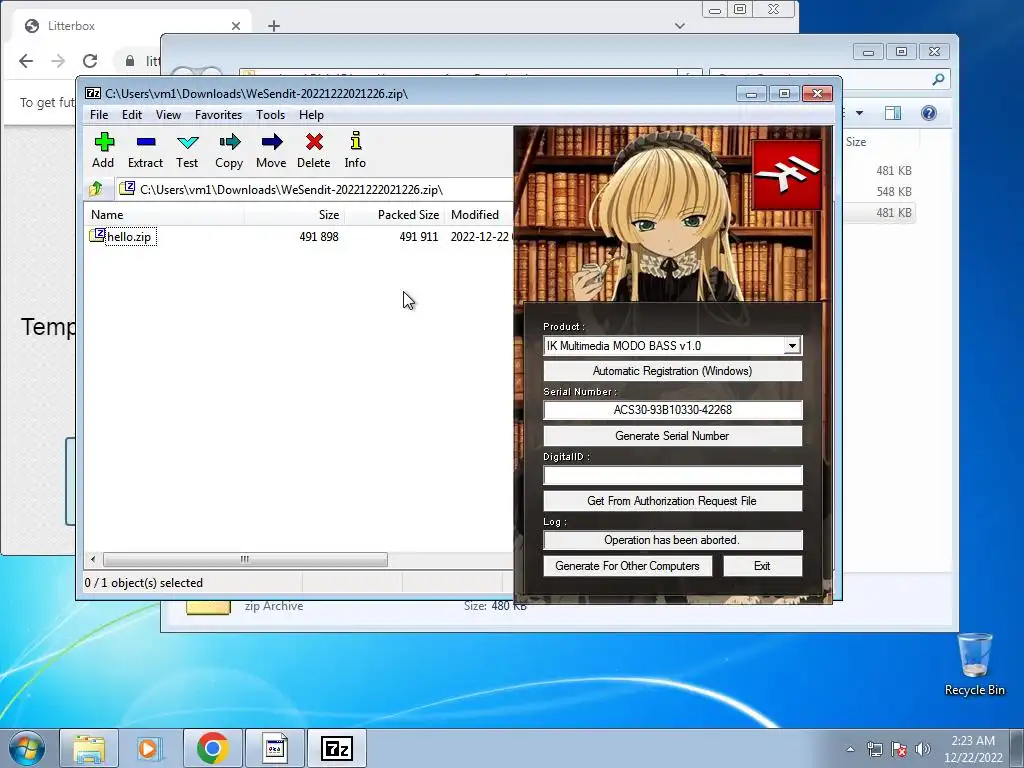This screenshot has height=768, width=1024.
Task: Open Chrome's tab search chevron
Action: pyautogui.click(x=680, y=26)
